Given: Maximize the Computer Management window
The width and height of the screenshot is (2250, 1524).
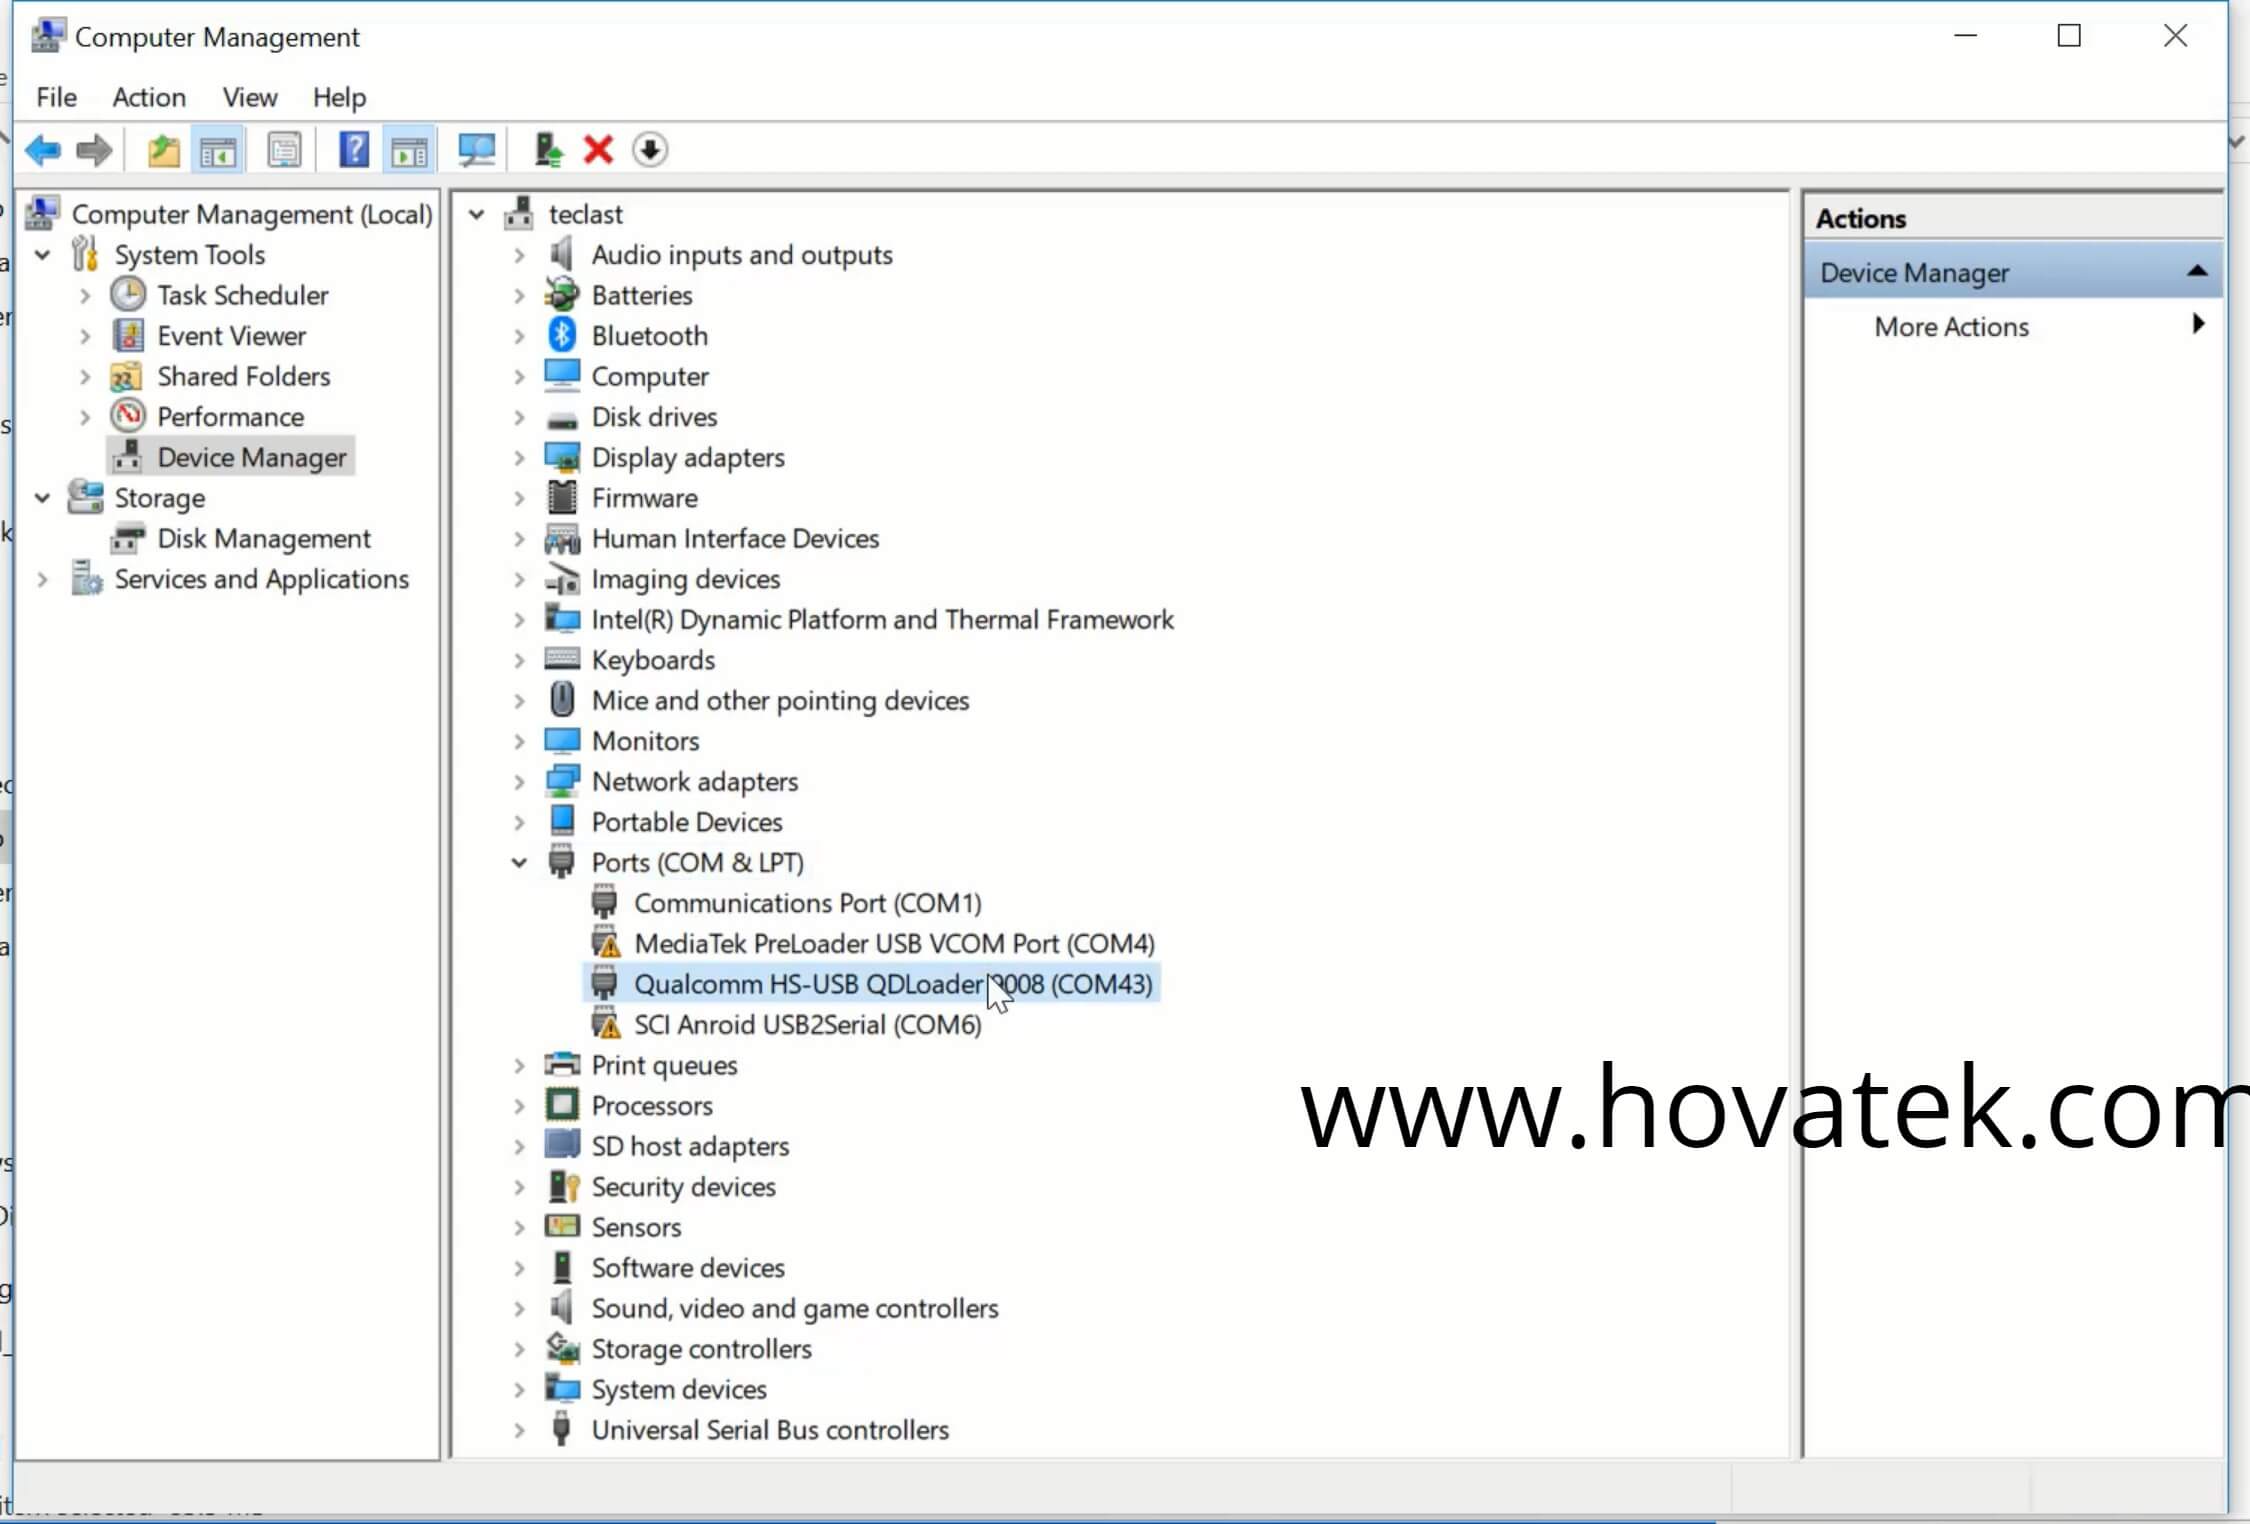Looking at the screenshot, I should (2069, 36).
